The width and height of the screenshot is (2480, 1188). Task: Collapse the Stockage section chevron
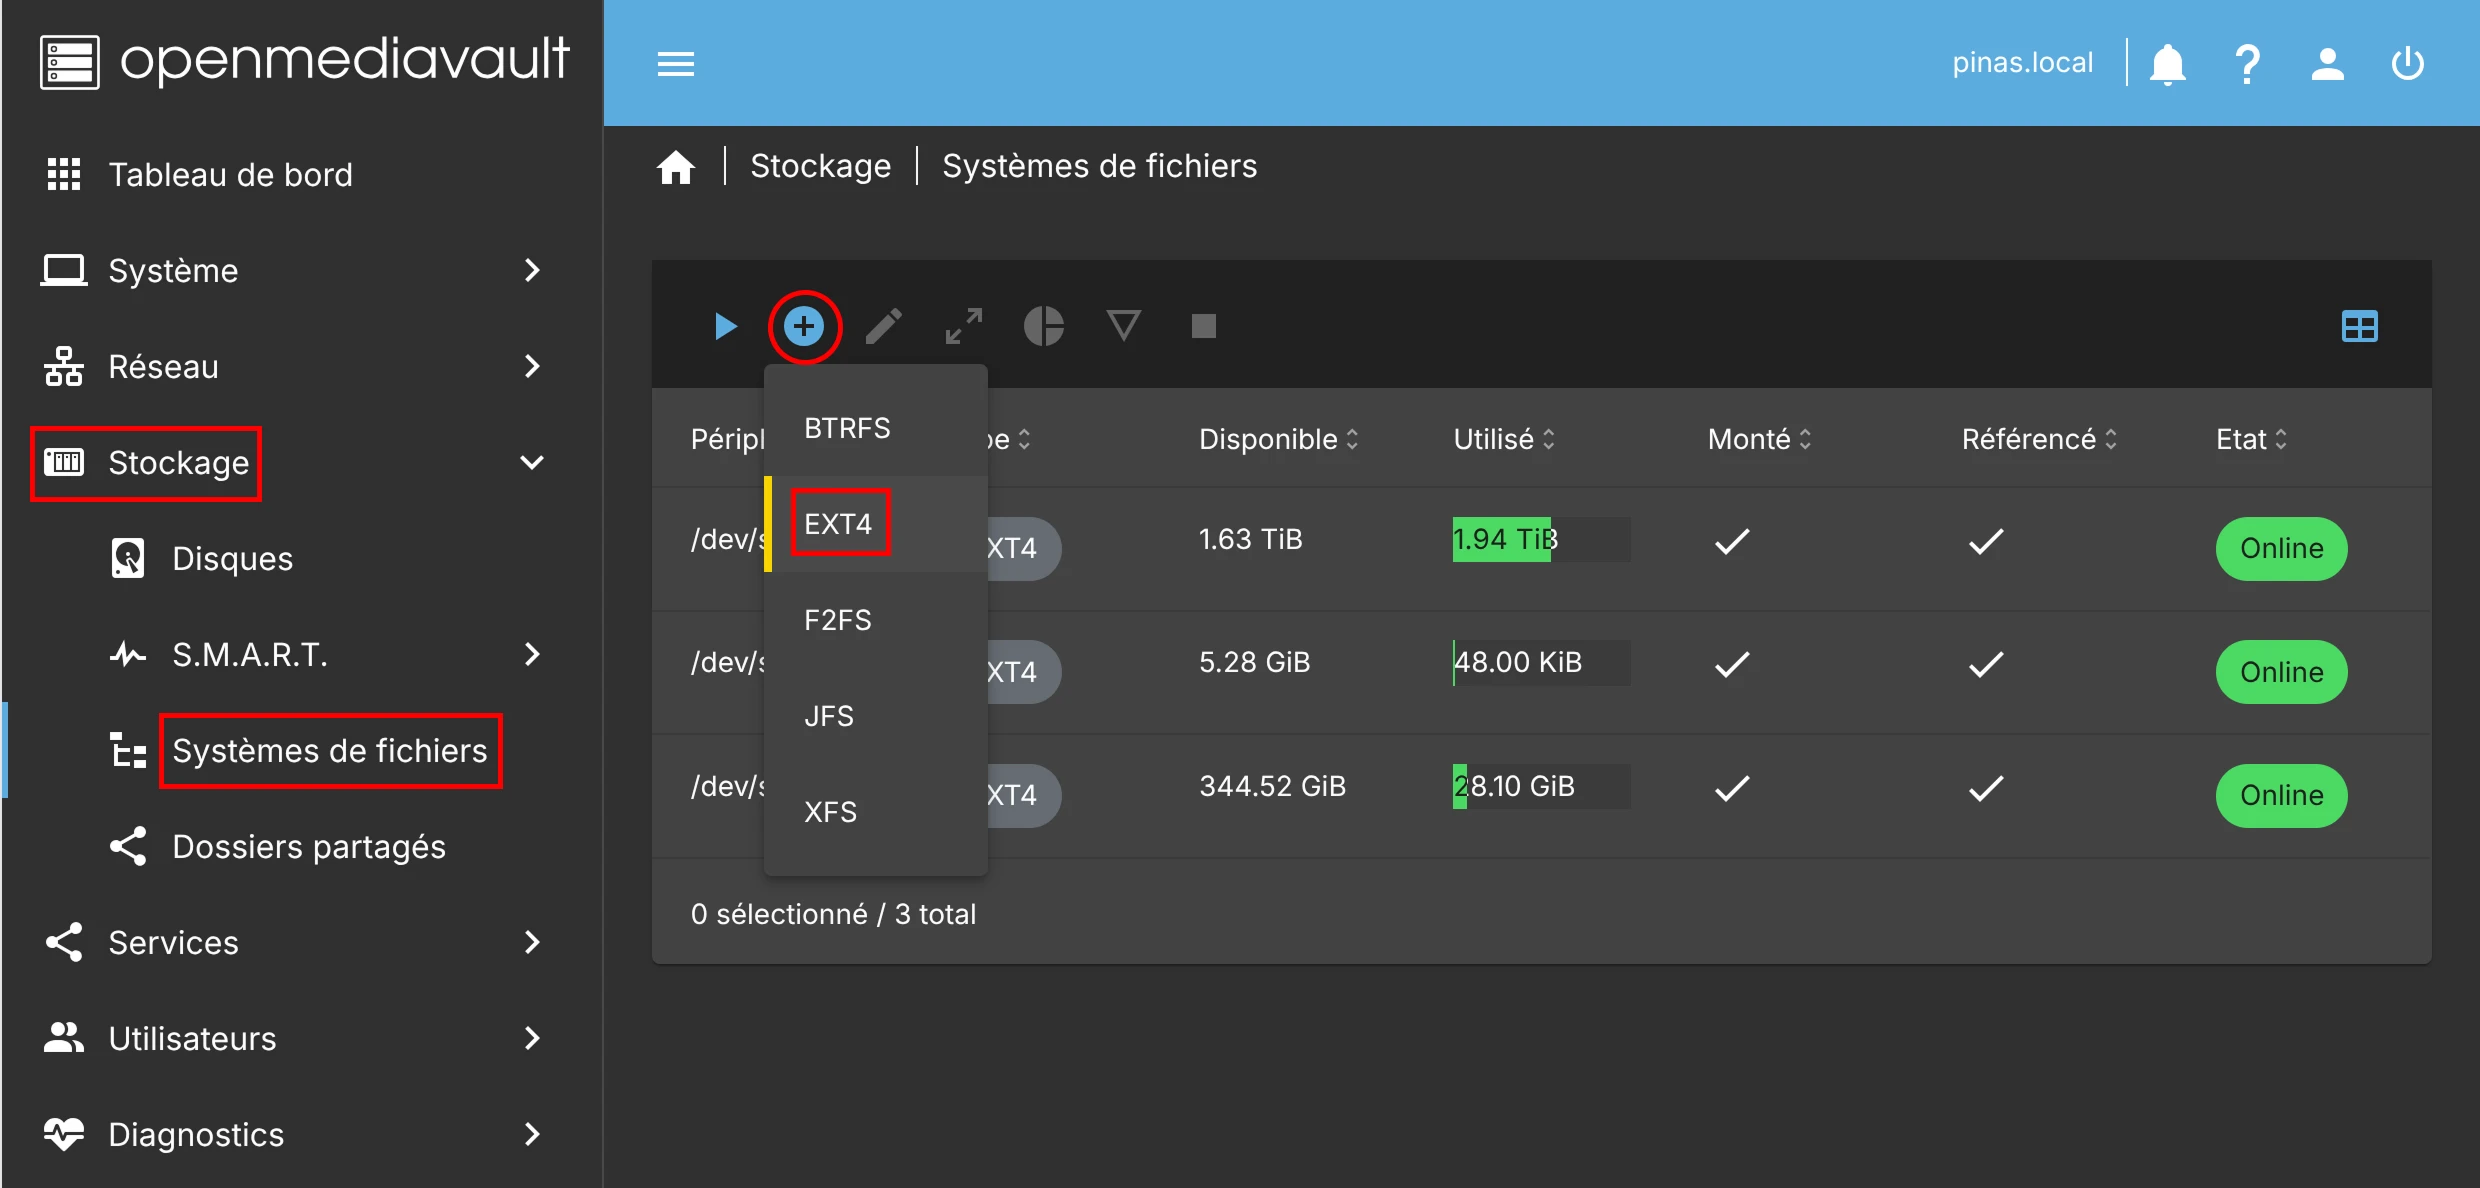click(532, 462)
